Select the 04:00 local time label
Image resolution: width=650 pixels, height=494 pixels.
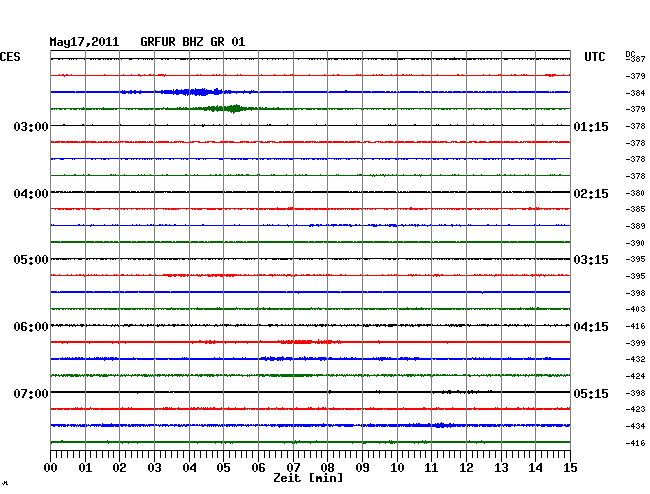point(31,194)
